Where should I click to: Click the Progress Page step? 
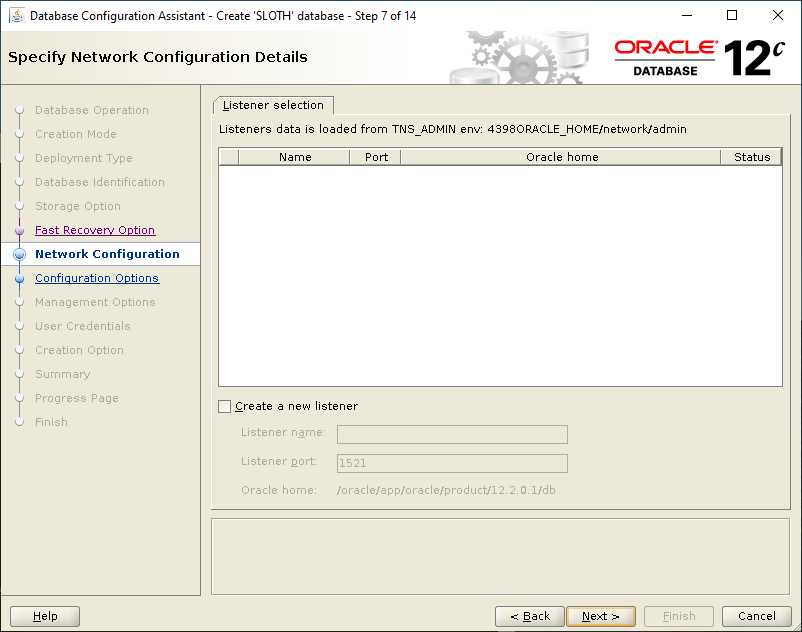(x=77, y=398)
